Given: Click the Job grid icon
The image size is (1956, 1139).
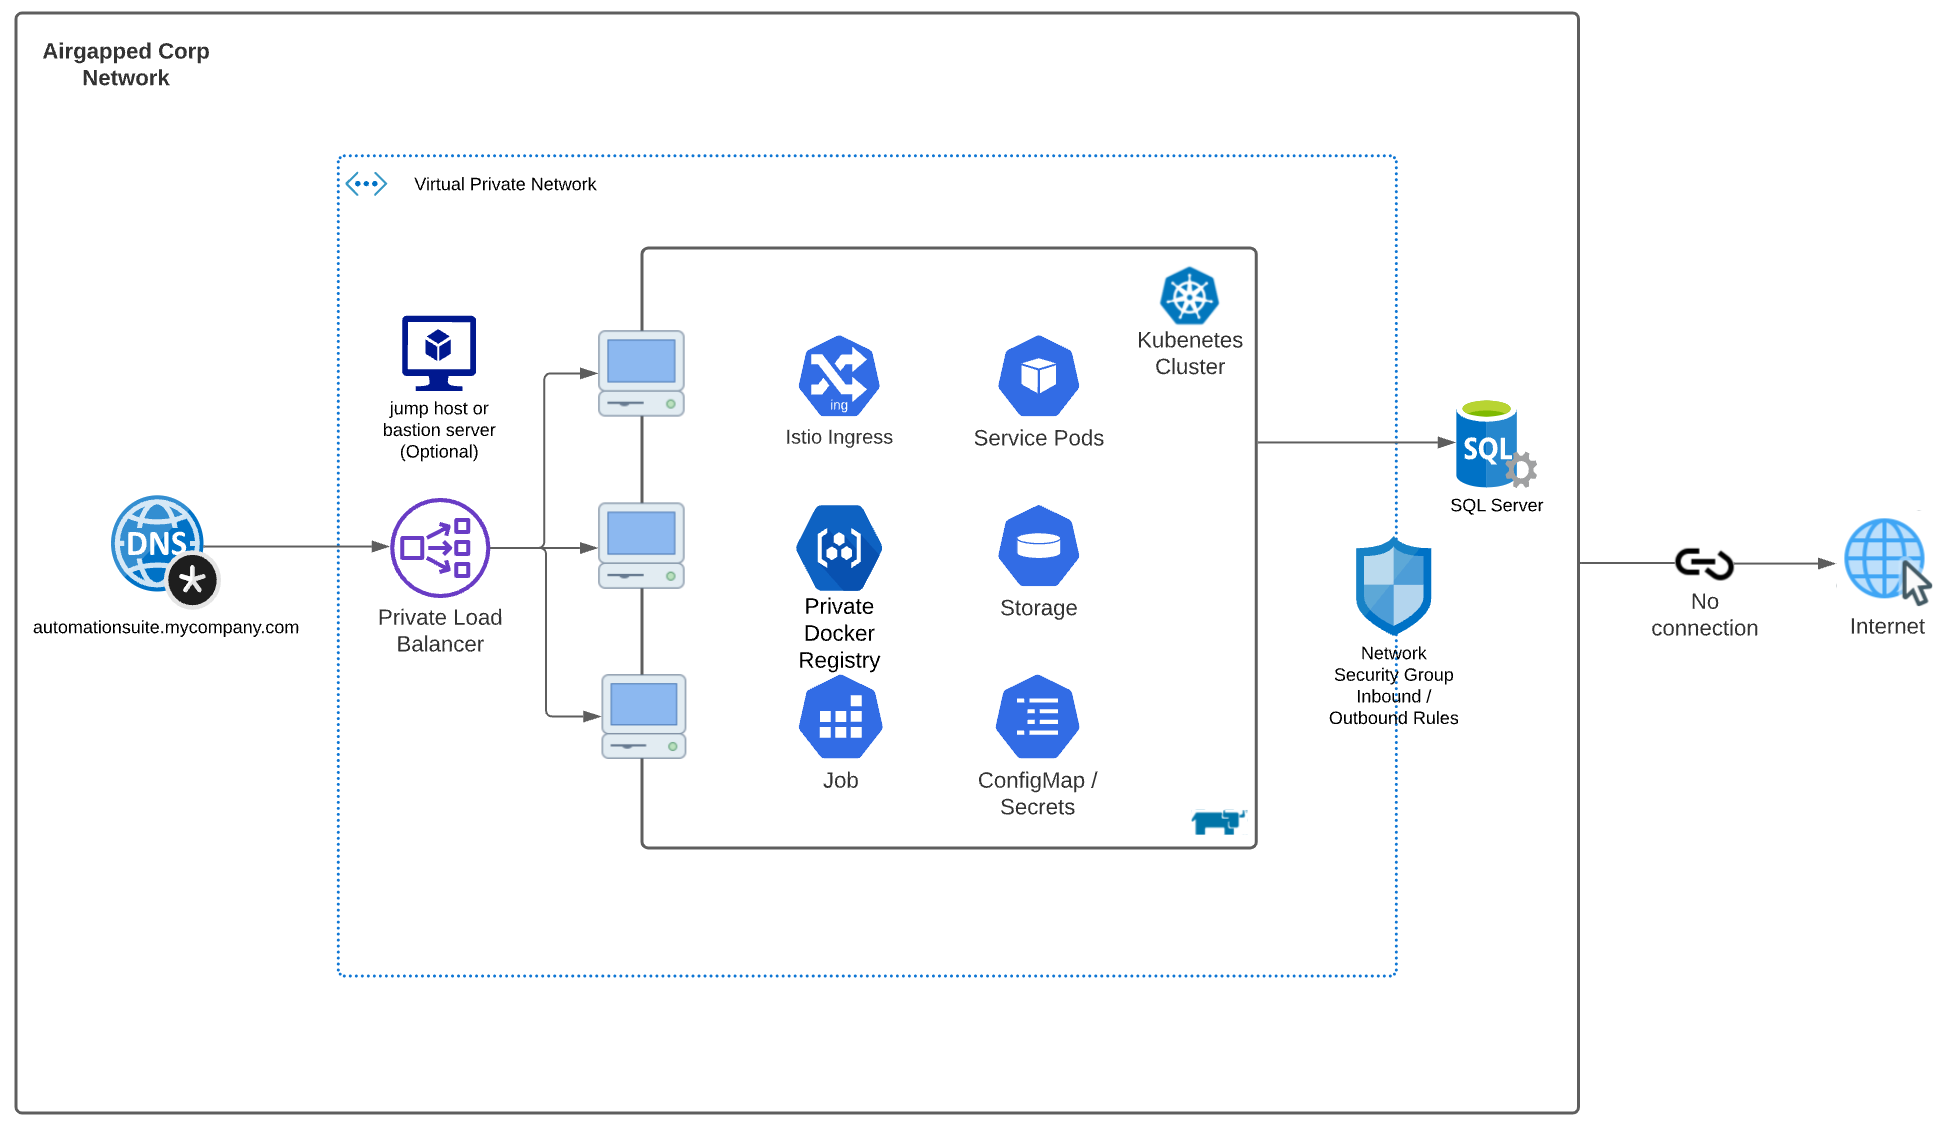Looking at the screenshot, I should tap(840, 718).
